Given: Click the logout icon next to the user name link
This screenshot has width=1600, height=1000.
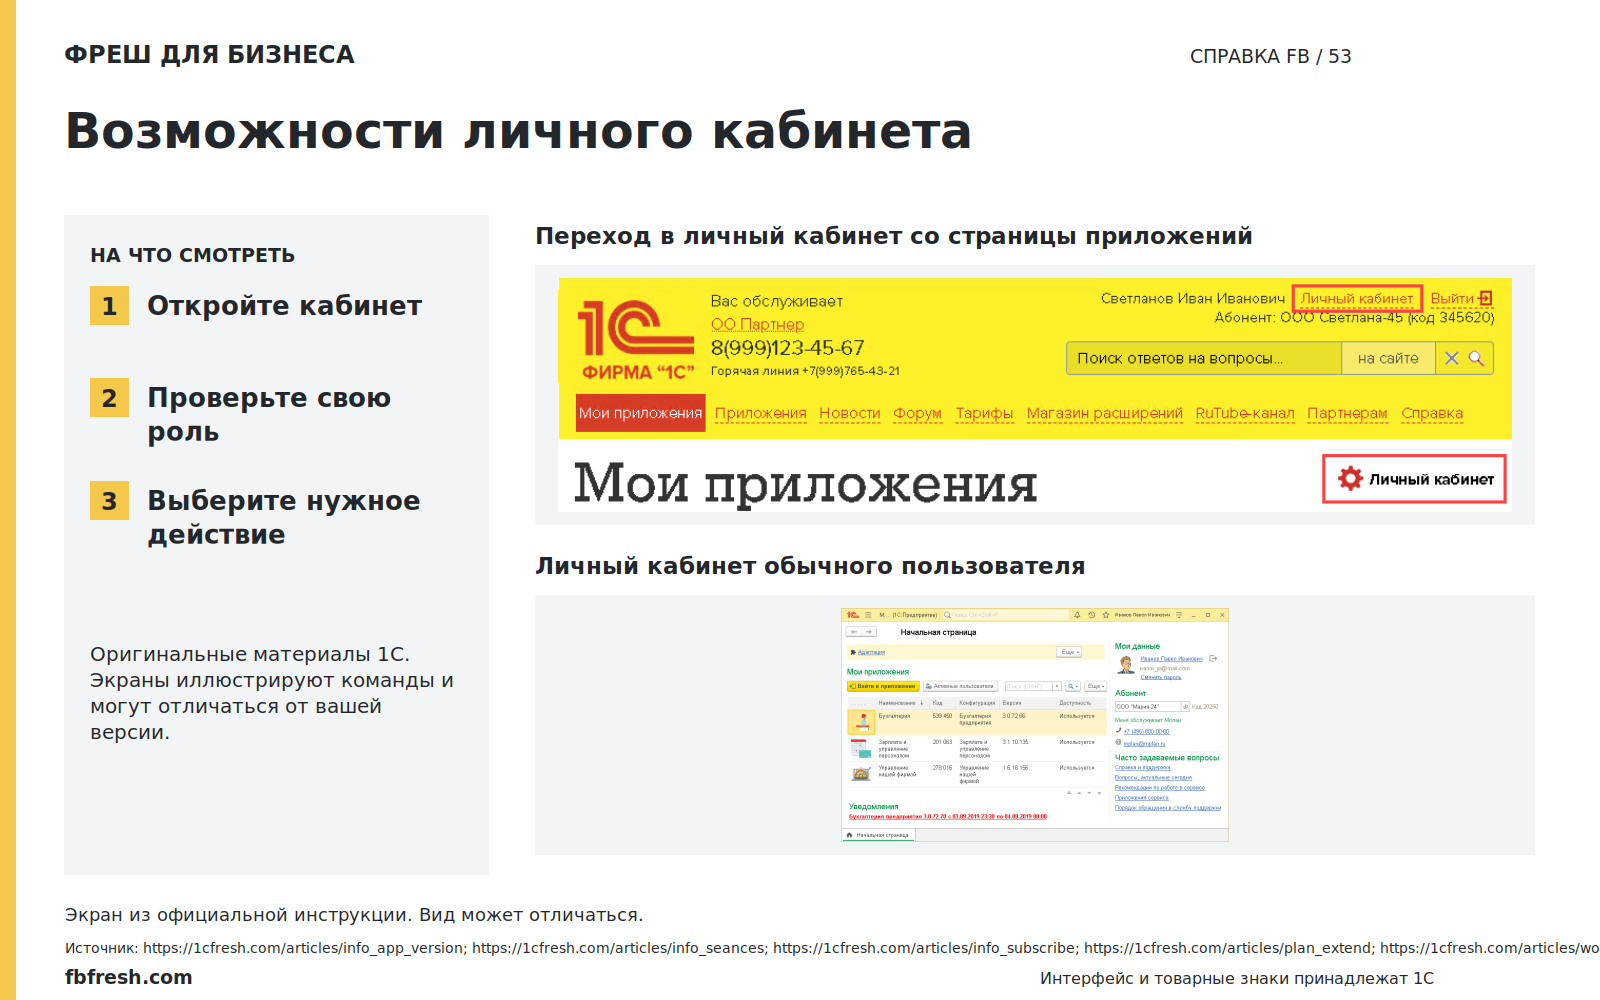Looking at the screenshot, I should pos(1213,658).
